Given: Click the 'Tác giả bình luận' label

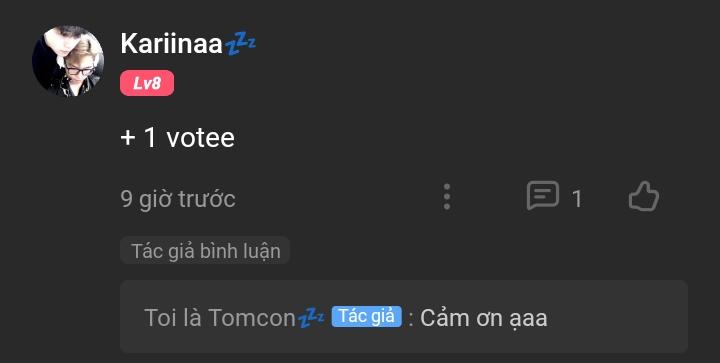Looking at the screenshot, I should pos(205,251).
